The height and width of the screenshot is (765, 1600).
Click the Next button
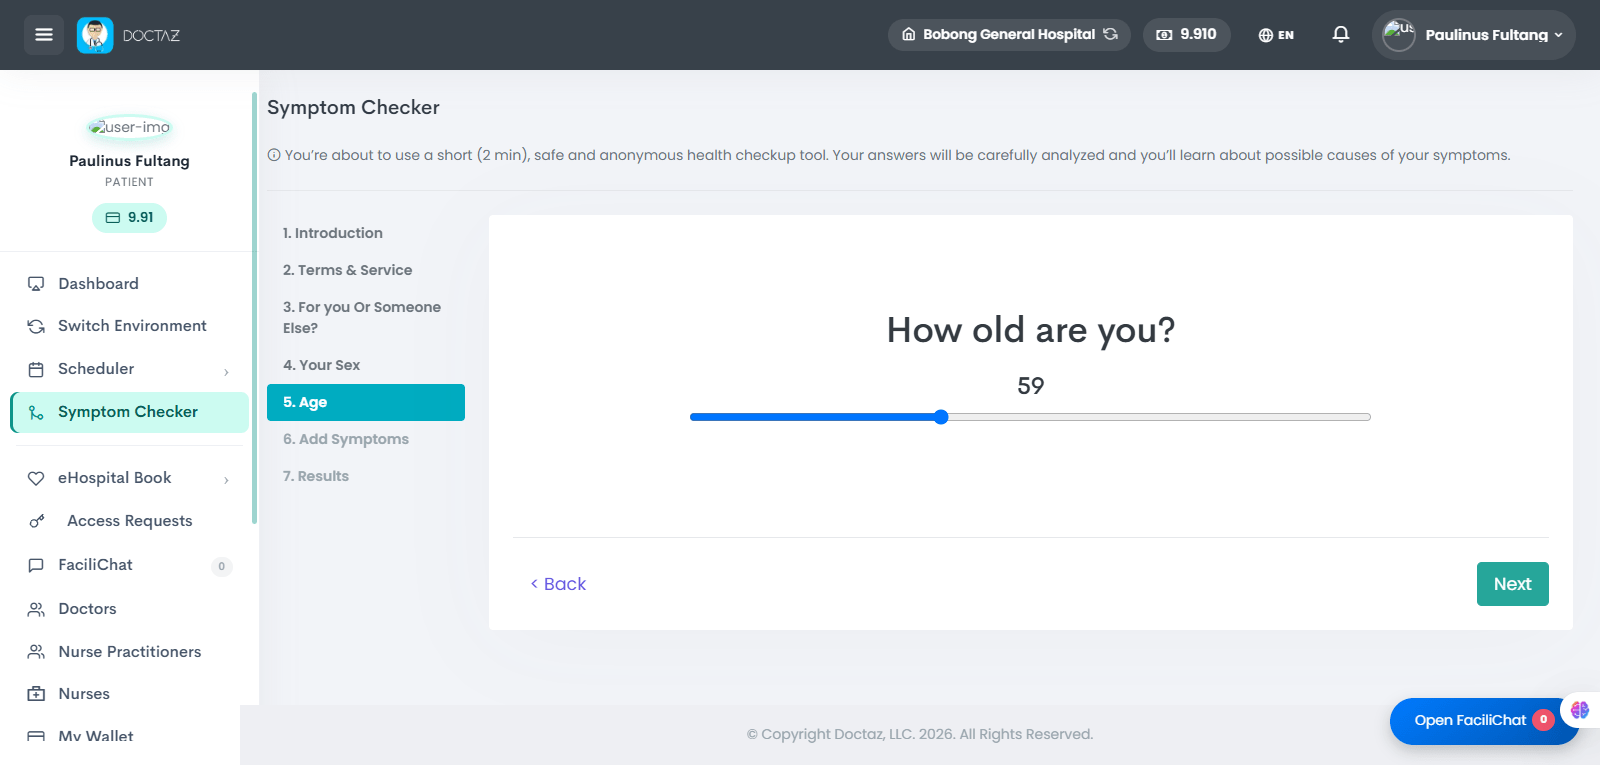click(x=1512, y=584)
